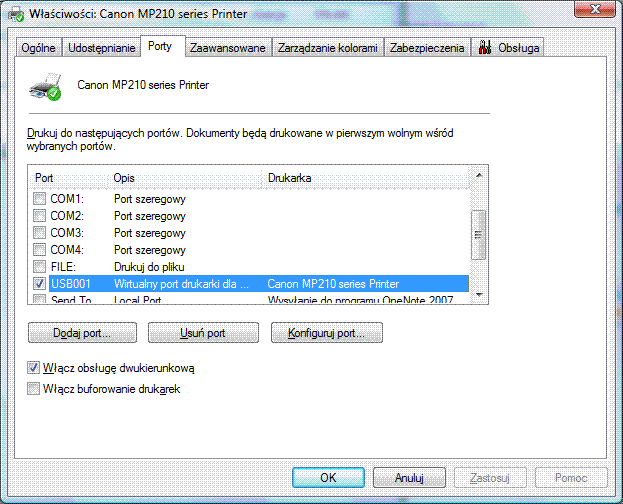Image resolution: width=623 pixels, height=504 pixels.
Task: Open the Zaawansowane tab
Action: click(x=228, y=48)
